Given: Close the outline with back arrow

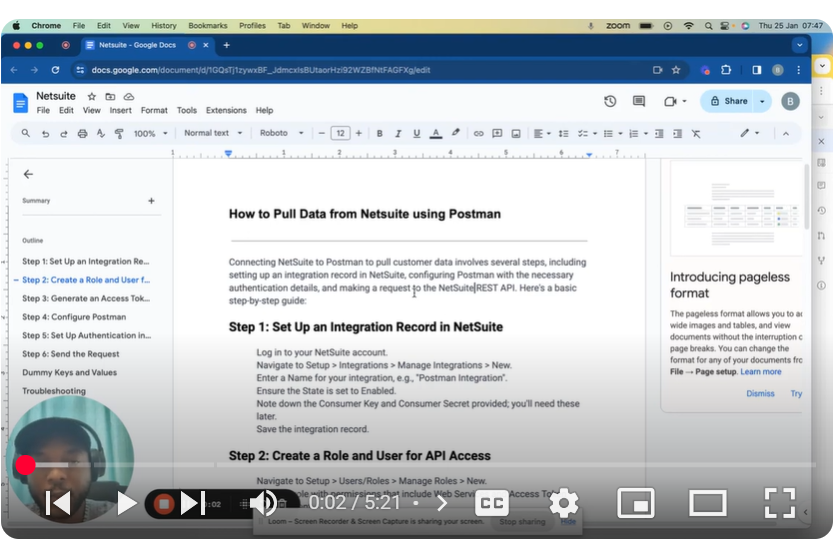Looking at the screenshot, I should point(28,174).
